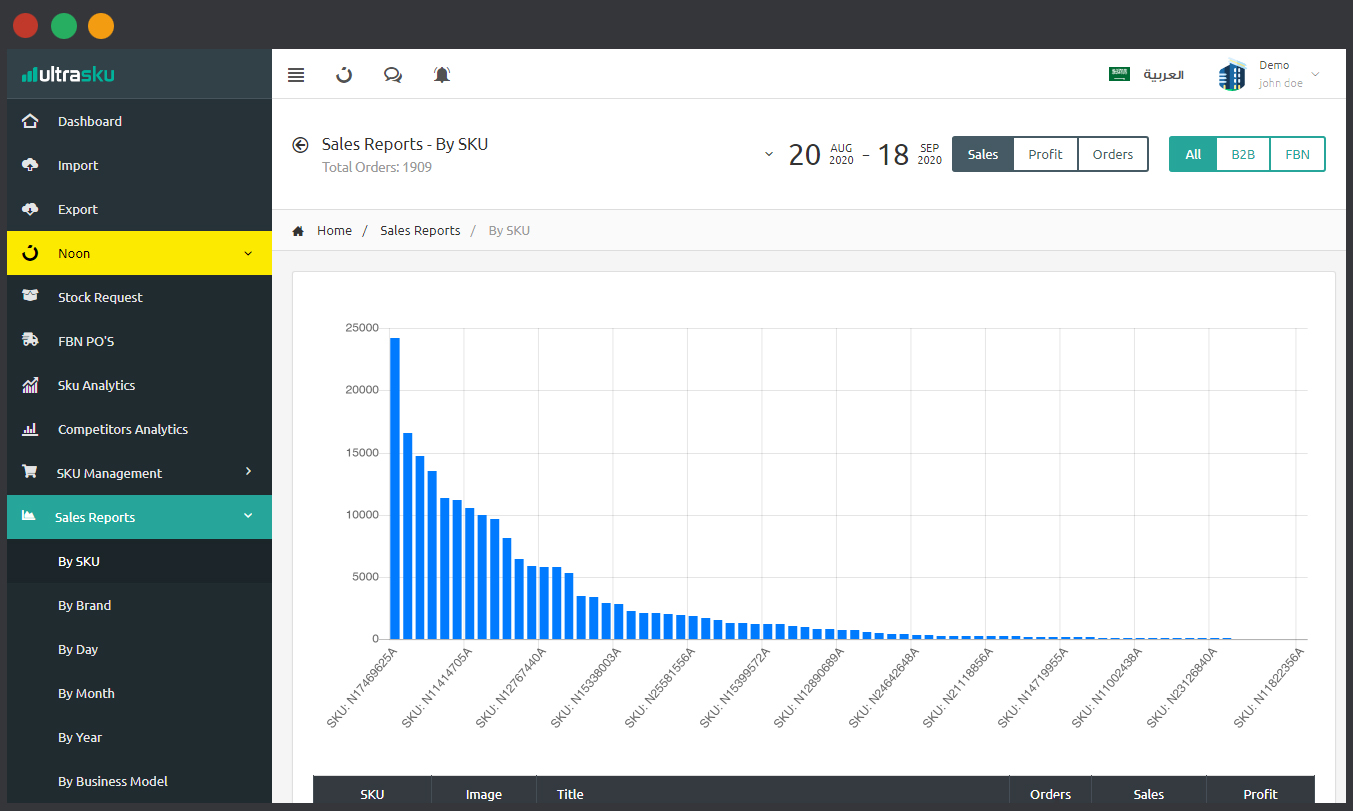Switch report metric to Profit
The width and height of the screenshot is (1353, 811).
point(1045,154)
